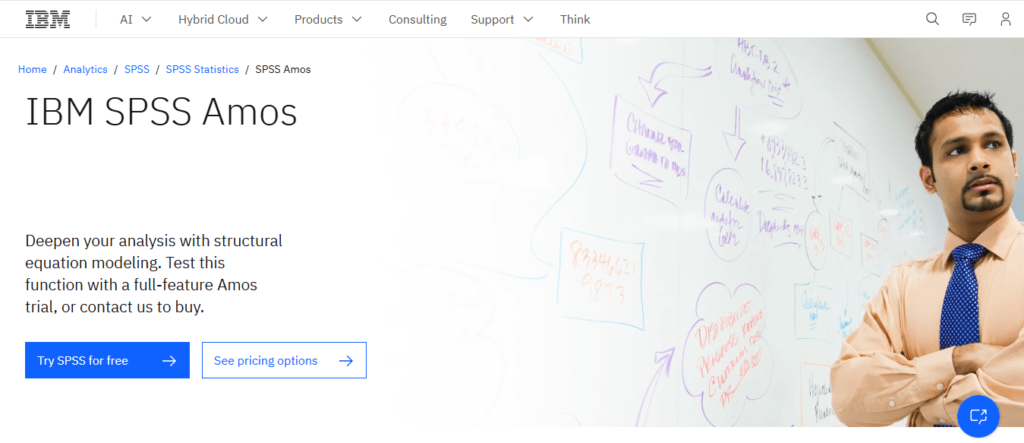The width and height of the screenshot is (1024, 443).
Task: Open the chat message icon in header
Action: (x=969, y=19)
